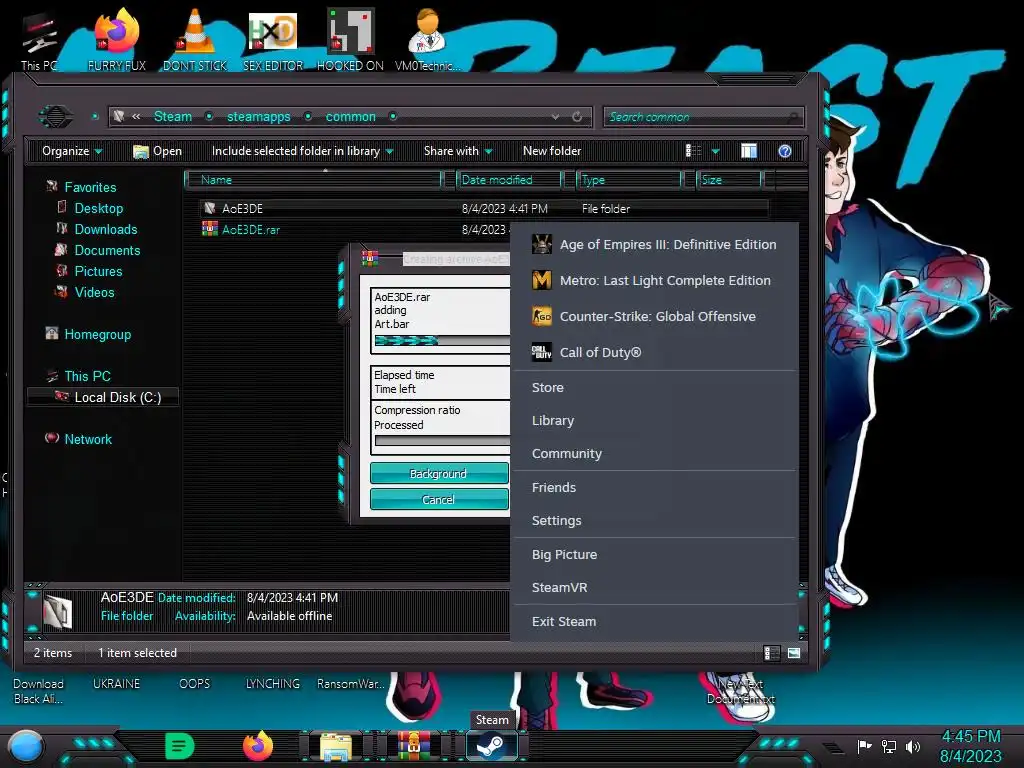The height and width of the screenshot is (768, 1024).
Task: Launch Metro: Last Light Complete Edition
Action: click(654, 280)
